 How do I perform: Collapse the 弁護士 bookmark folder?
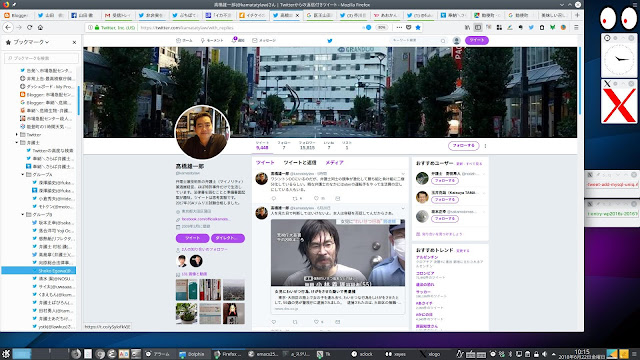click(x=17, y=142)
